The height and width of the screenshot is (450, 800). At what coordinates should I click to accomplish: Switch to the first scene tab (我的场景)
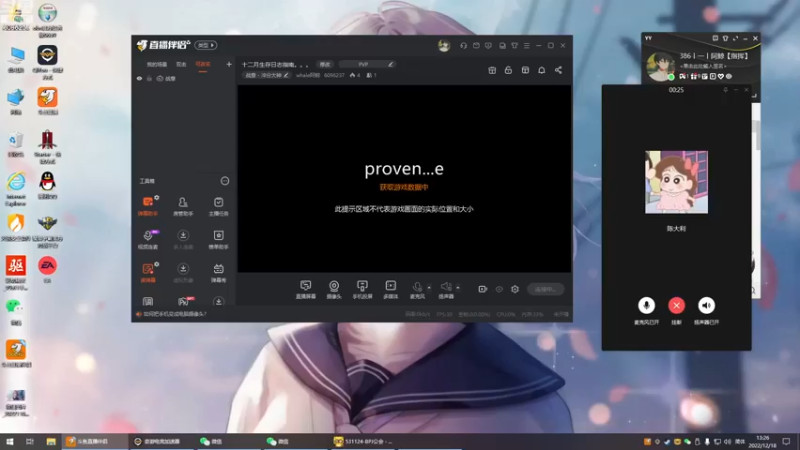point(157,64)
